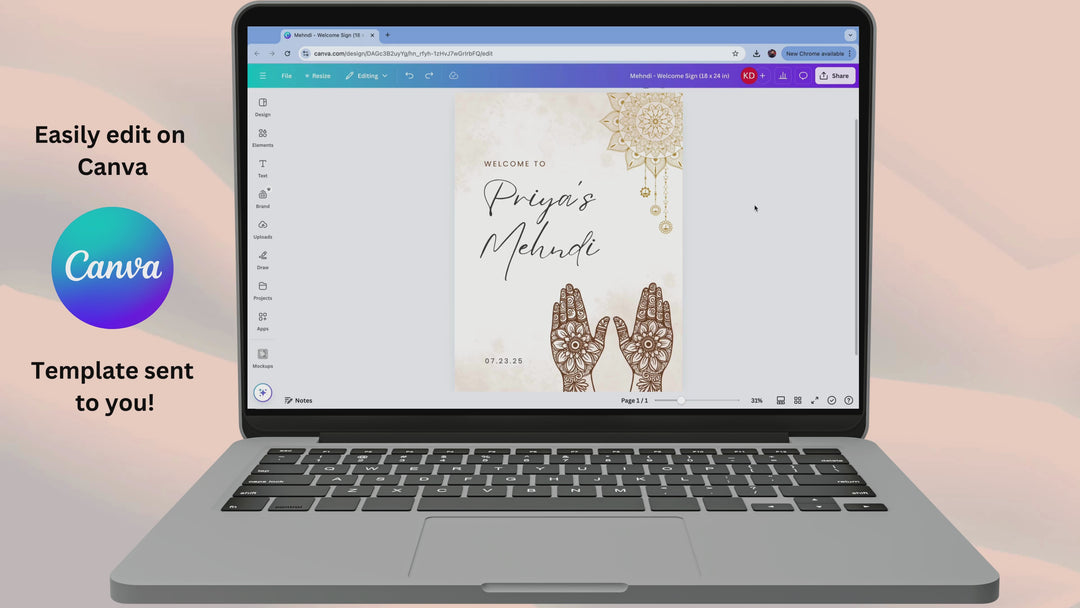View site information icon in address bar
The height and width of the screenshot is (608, 1080).
pos(306,54)
